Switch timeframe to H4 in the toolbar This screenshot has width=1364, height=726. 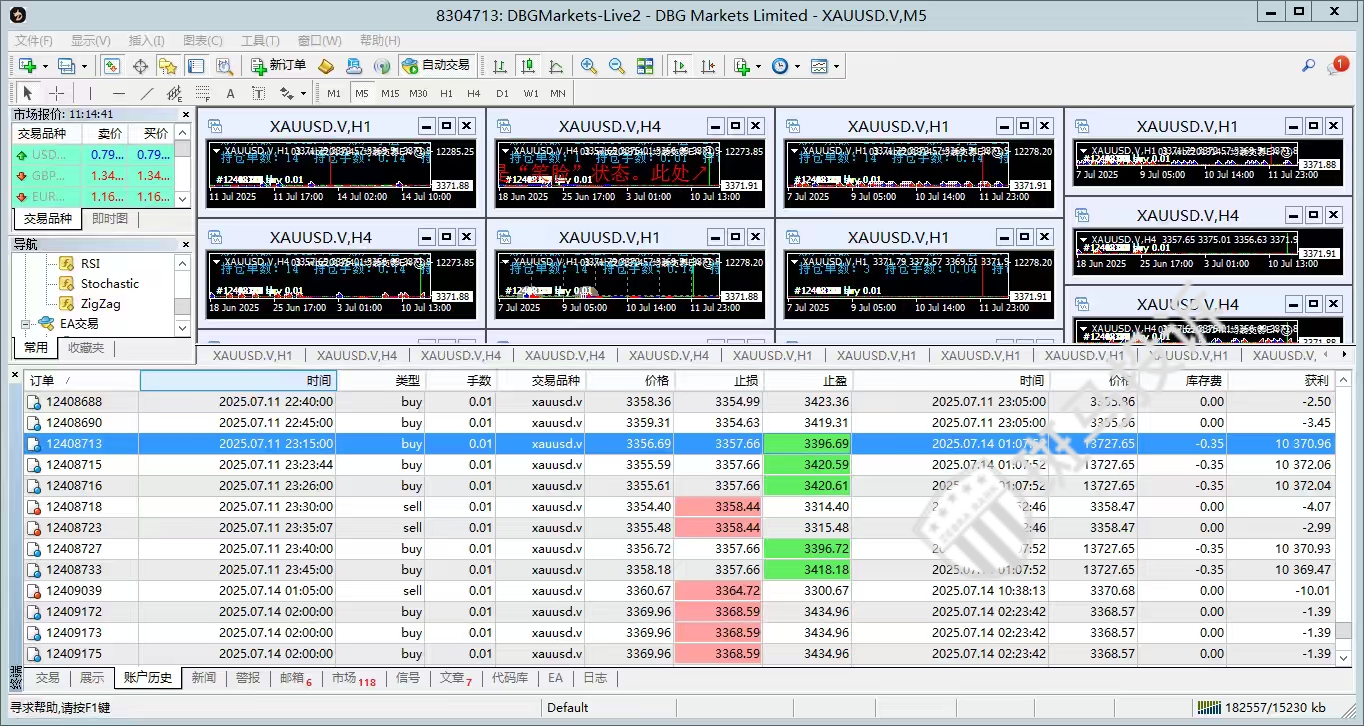point(474,93)
